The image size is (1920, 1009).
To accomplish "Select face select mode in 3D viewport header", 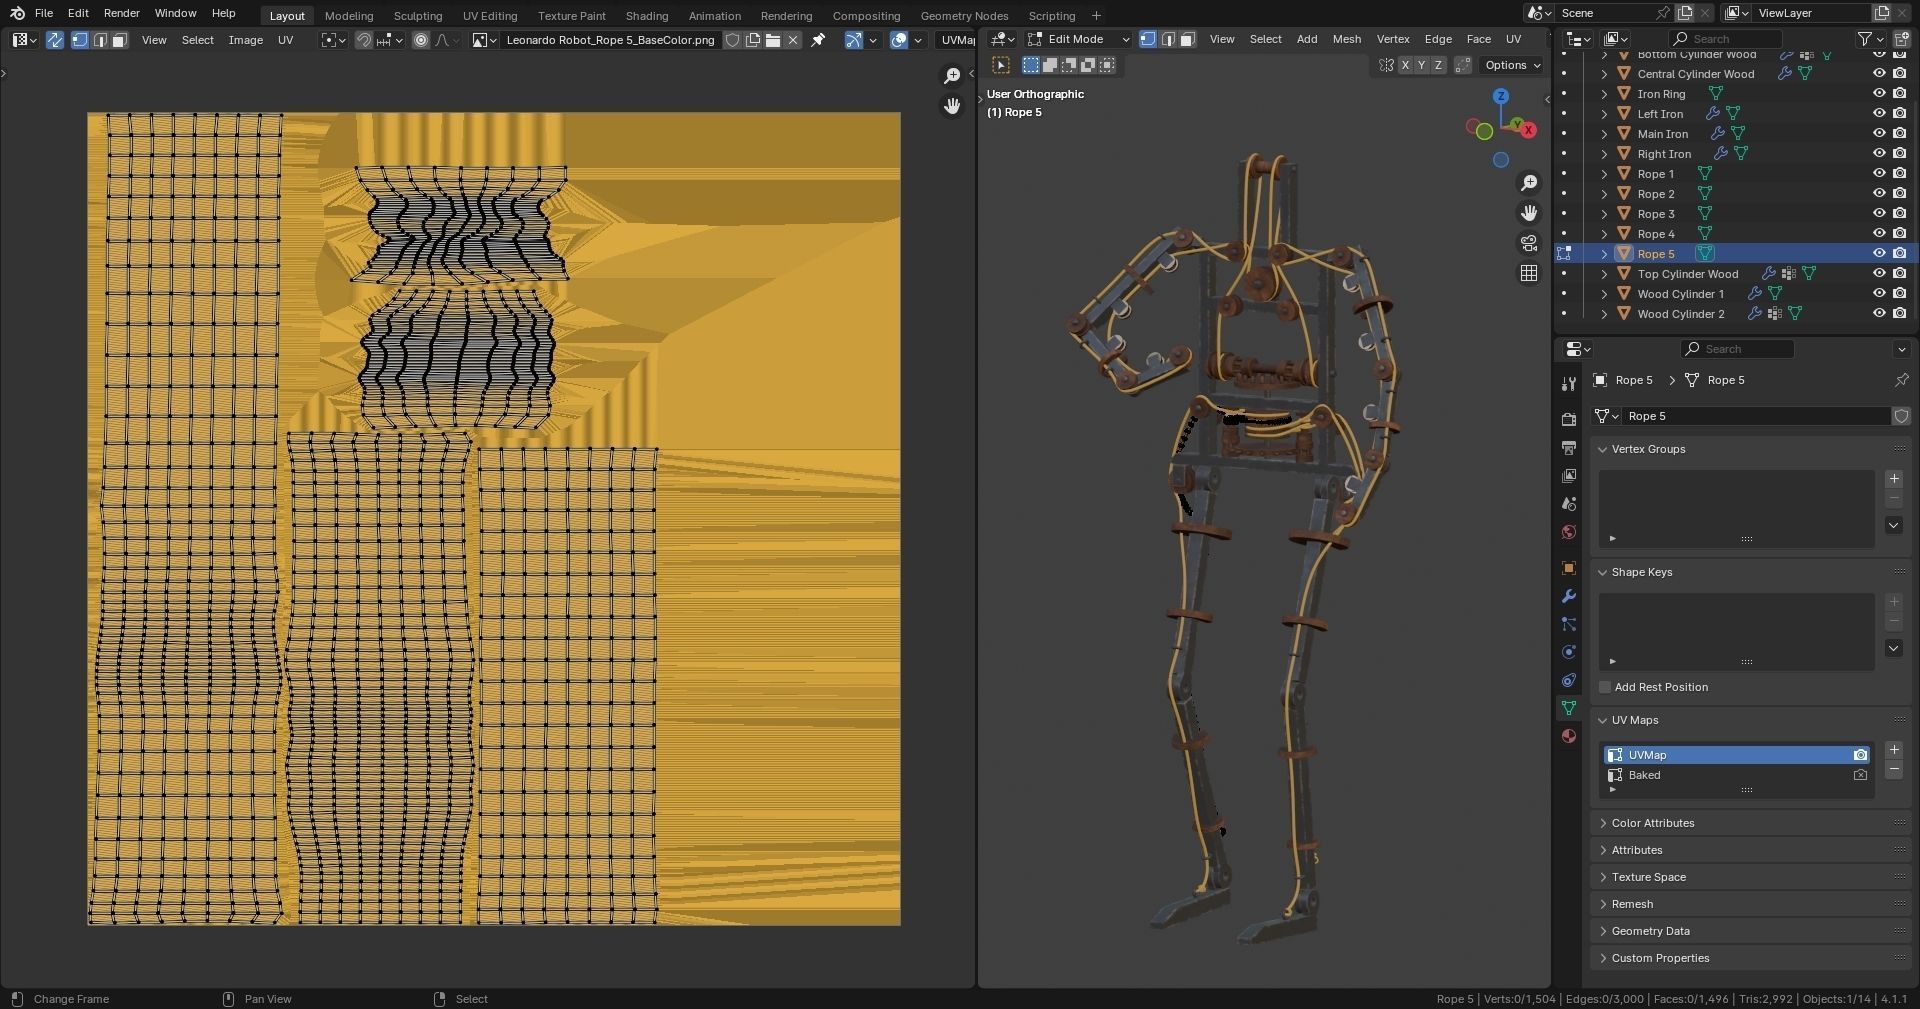I will 1187,39.
